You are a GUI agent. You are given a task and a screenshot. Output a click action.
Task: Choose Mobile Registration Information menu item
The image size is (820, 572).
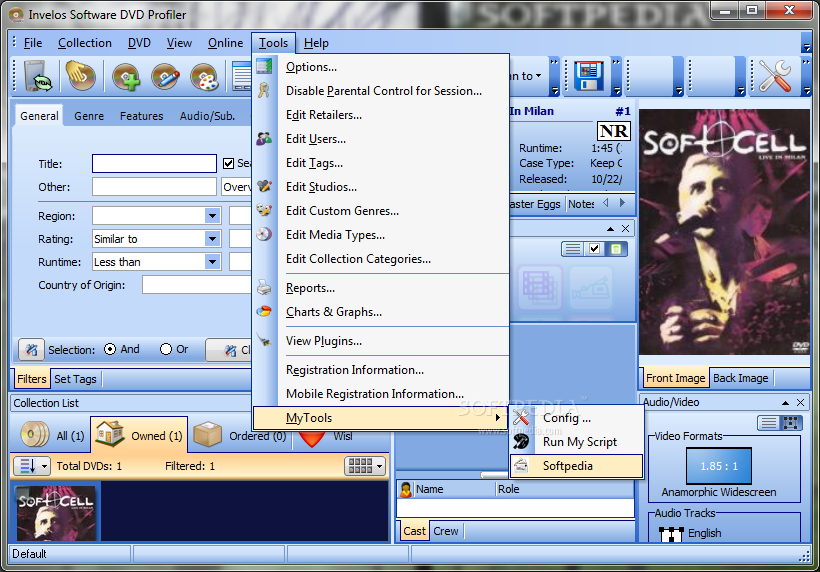click(374, 393)
